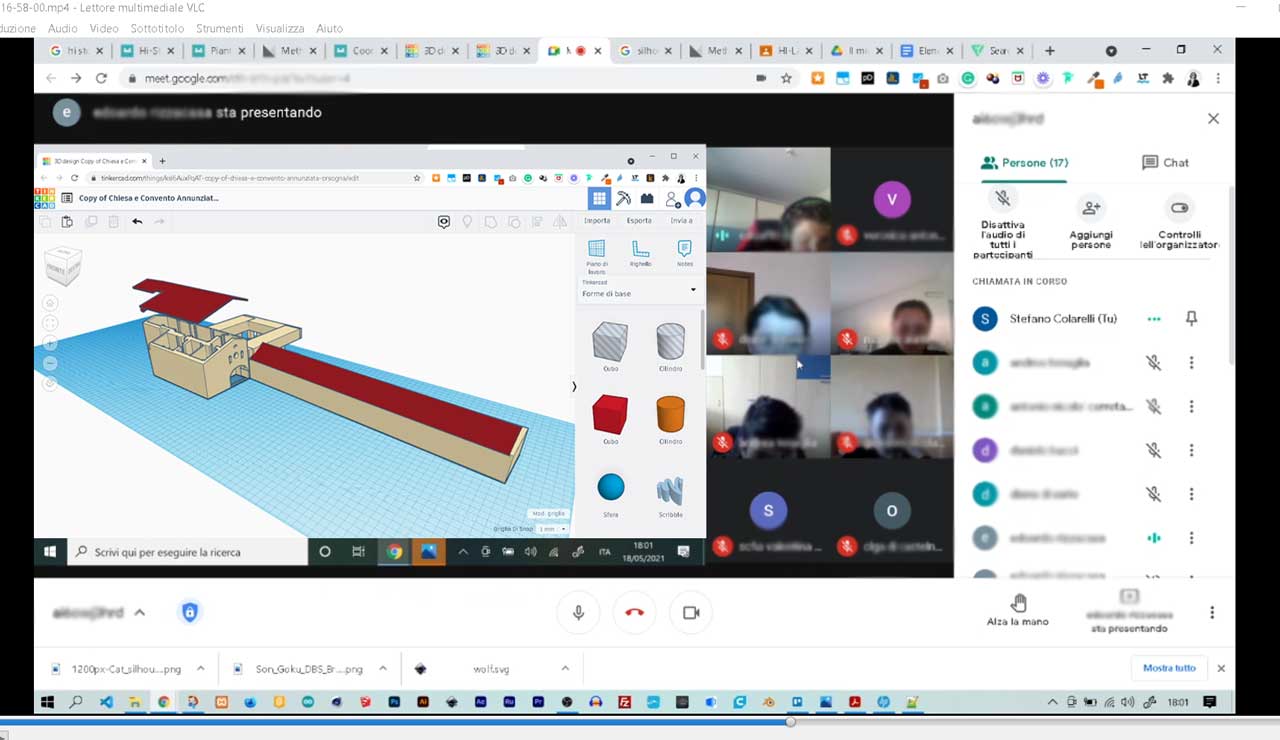Click Tinkercad show-all eye bubble icon

point(444,222)
